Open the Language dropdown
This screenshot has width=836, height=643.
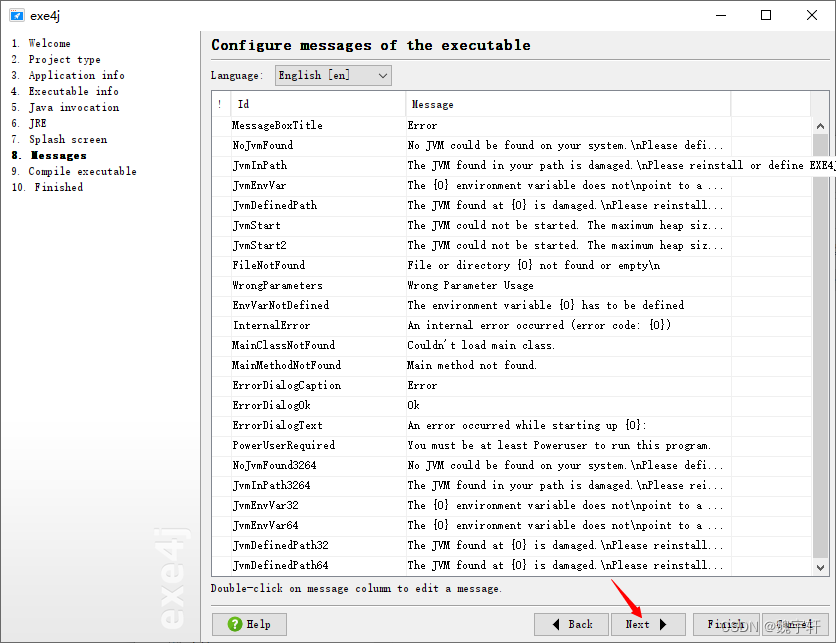383,75
